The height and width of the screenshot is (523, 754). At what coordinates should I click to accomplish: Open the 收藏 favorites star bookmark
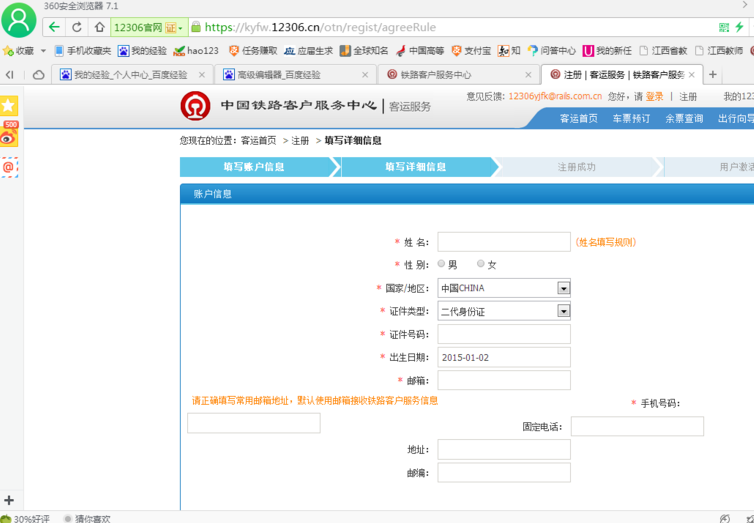[x=18, y=50]
